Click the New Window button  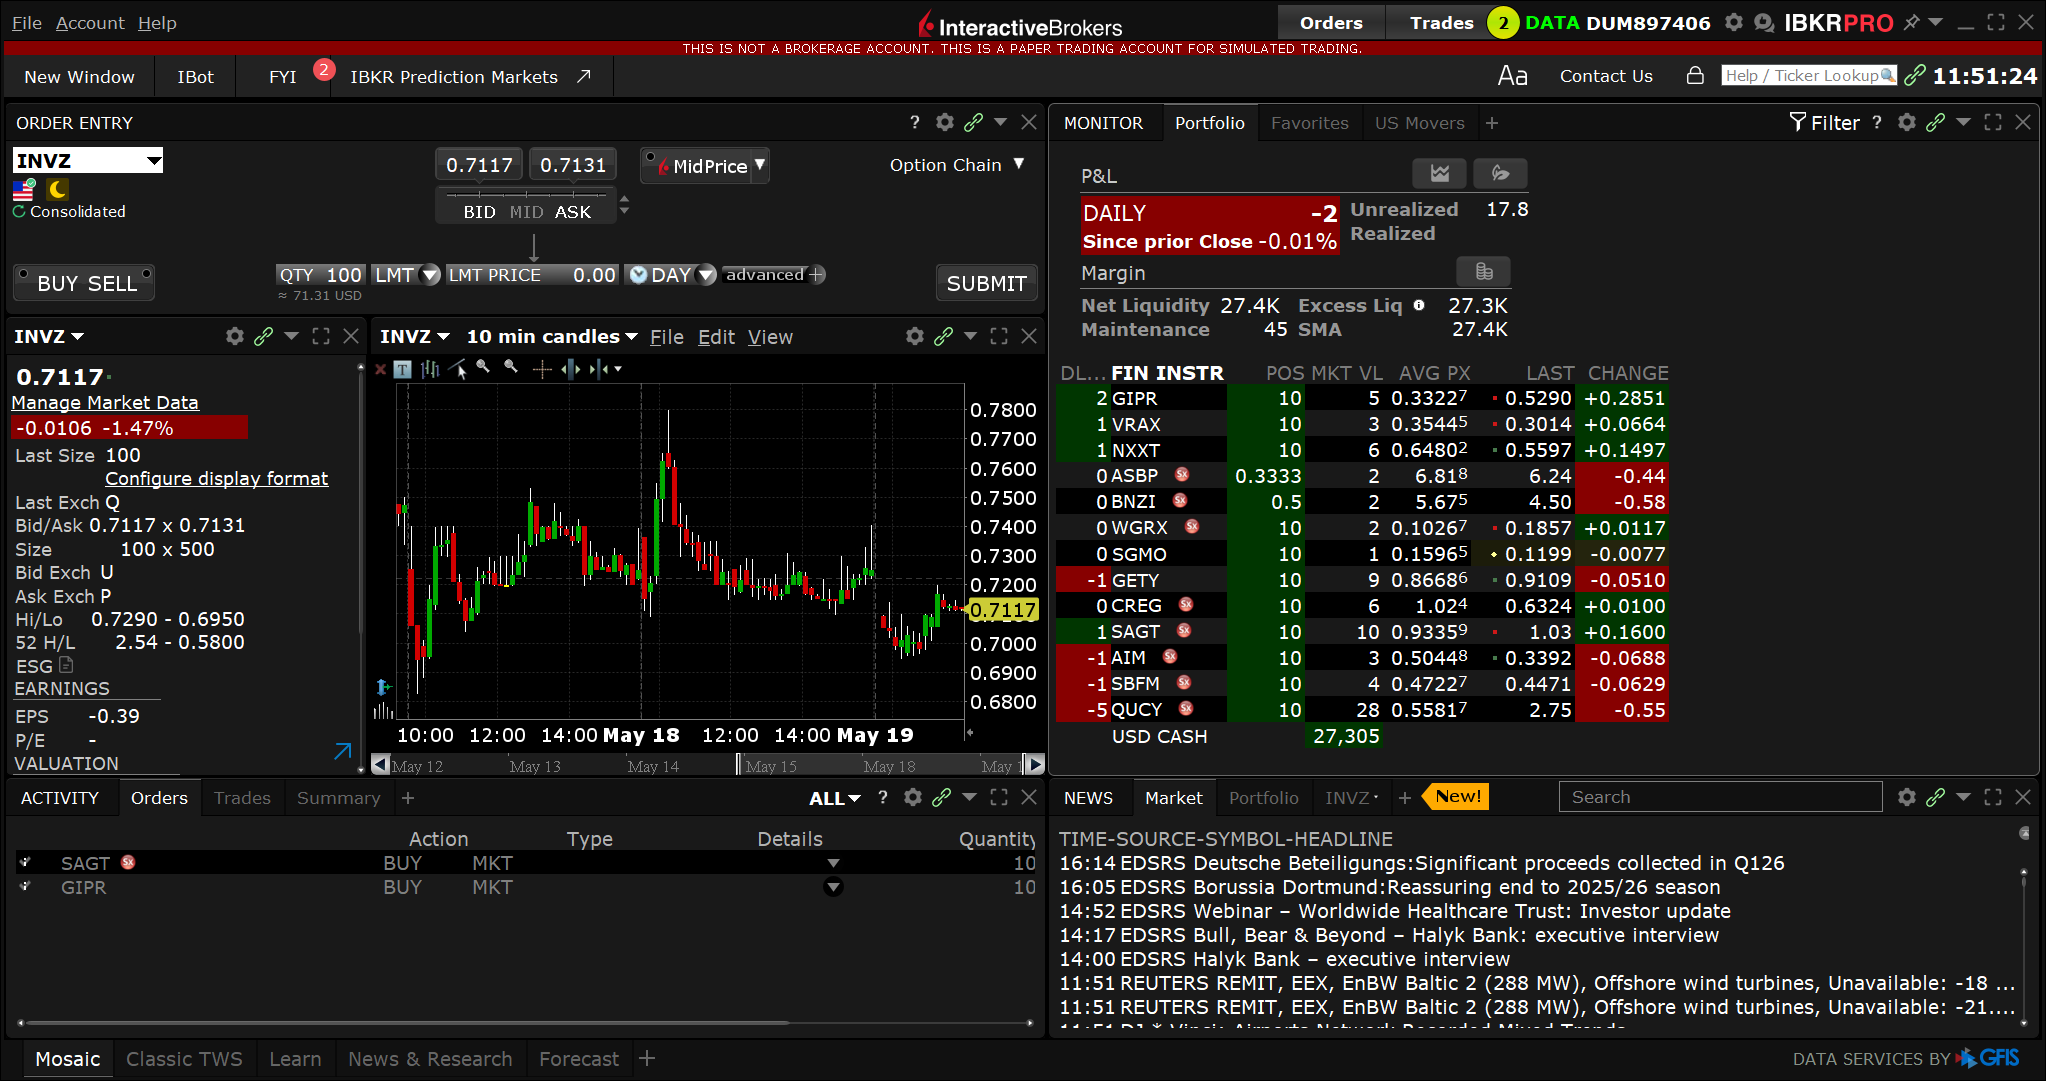tap(79, 76)
